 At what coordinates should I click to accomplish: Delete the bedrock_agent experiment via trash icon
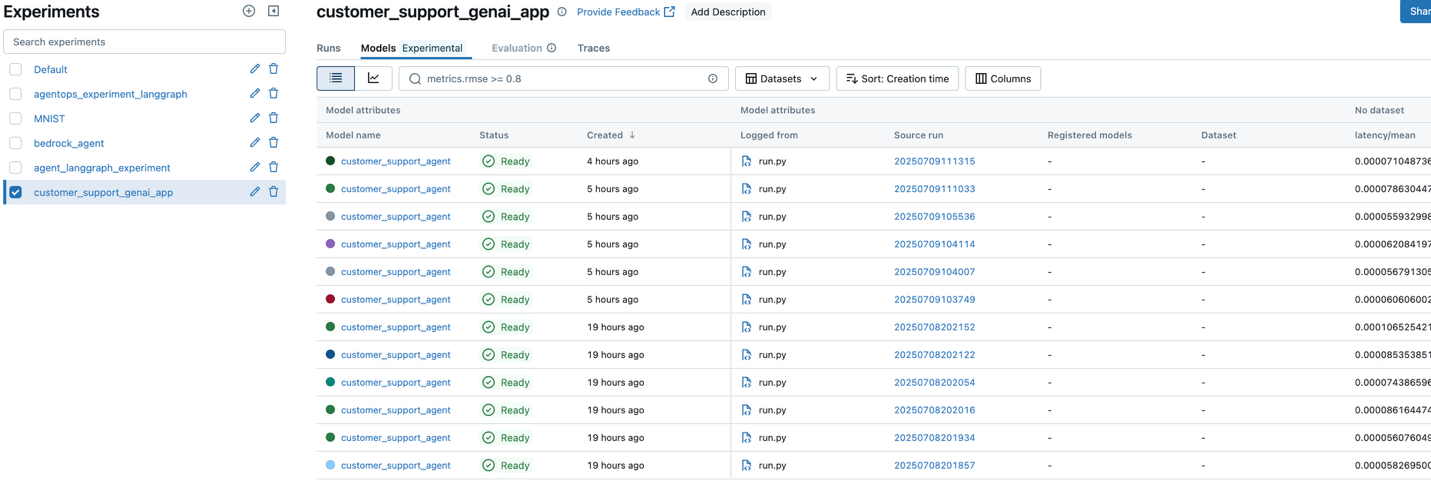tap(273, 143)
